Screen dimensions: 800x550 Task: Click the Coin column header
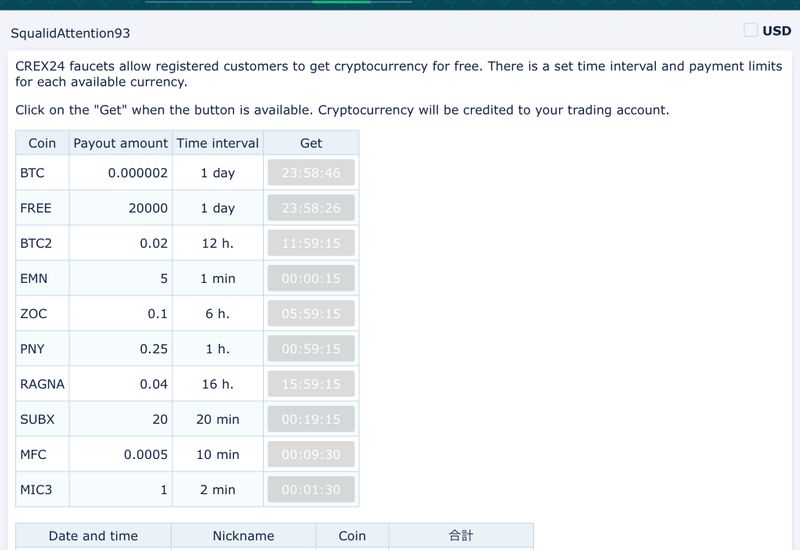point(42,143)
